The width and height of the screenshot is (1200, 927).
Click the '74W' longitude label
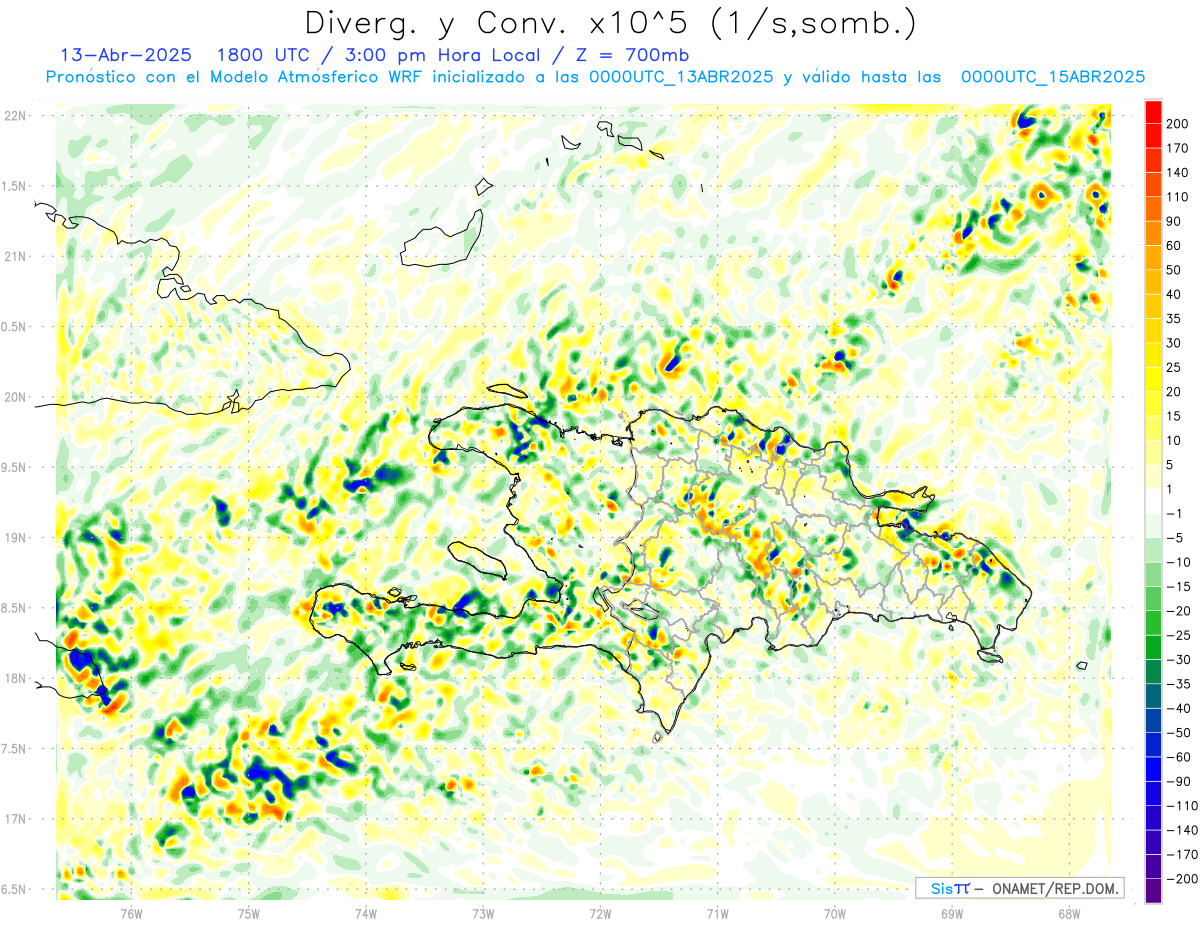pos(365,914)
